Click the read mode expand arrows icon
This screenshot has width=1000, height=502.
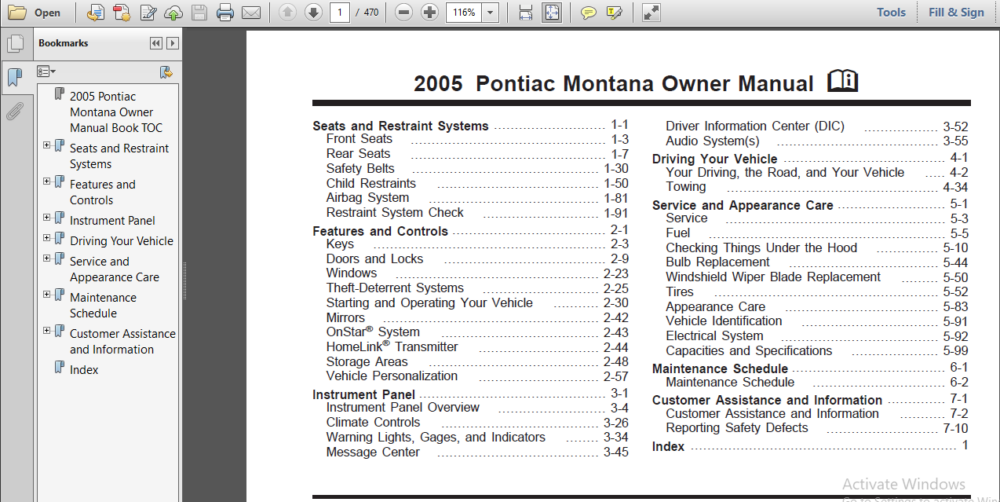pyautogui.click(x=651, y=12)
